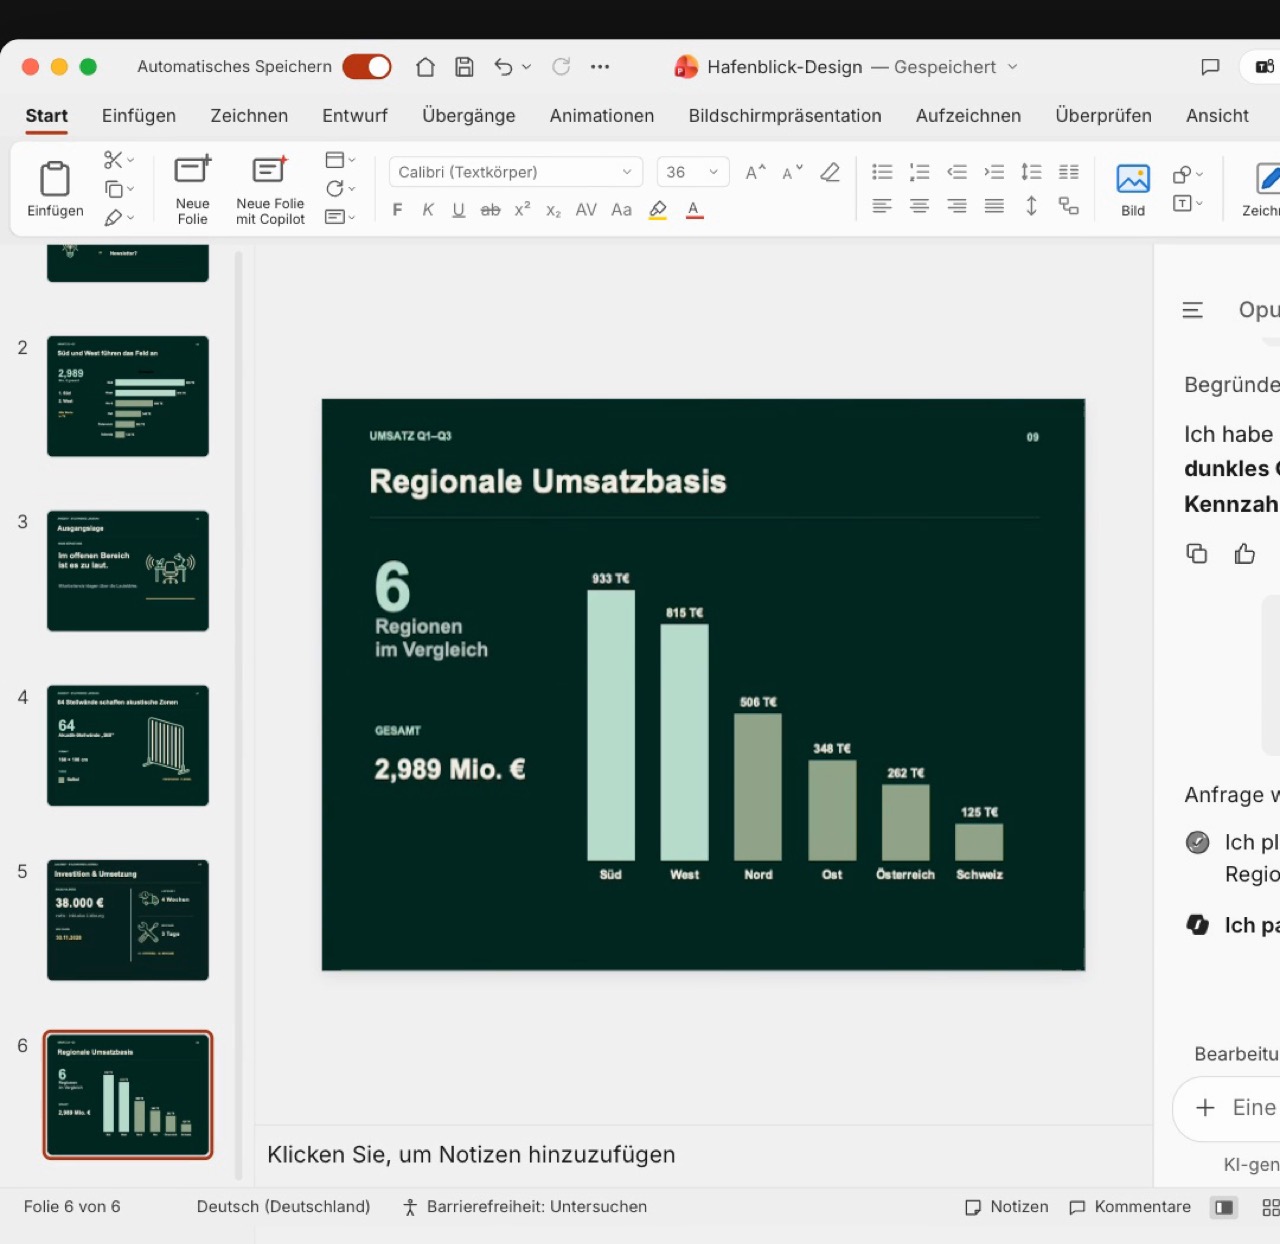Save the presentation with the floppy-disk icon
Image resolution: width=1280 pixels, height=1244 pixels.
(x=464, y=67)
